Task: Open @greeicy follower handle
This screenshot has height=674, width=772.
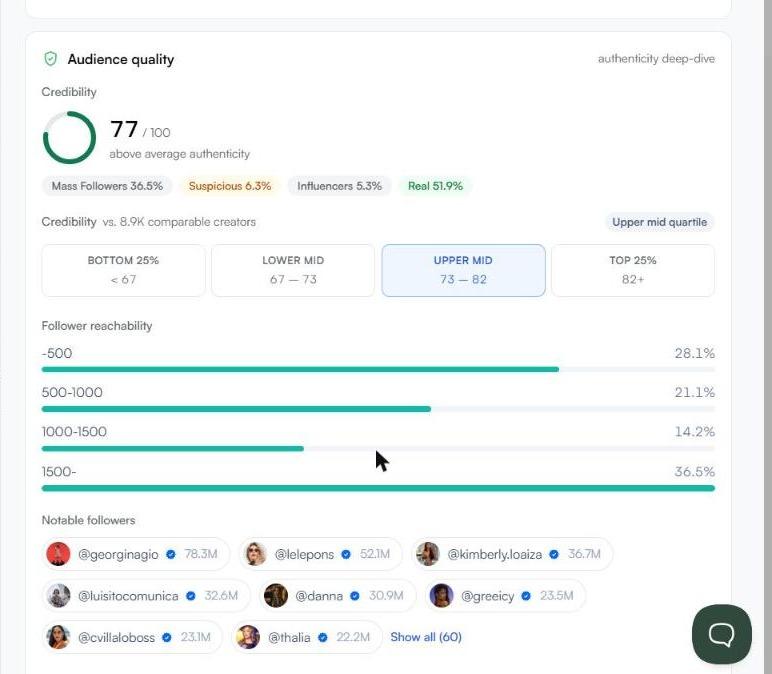Action: pos(487,596)
